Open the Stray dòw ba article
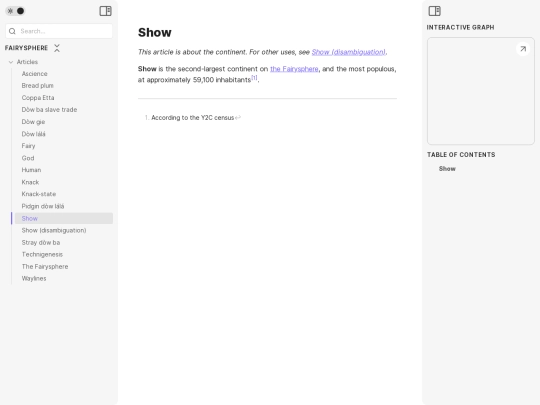 click(x=41, y=242)
